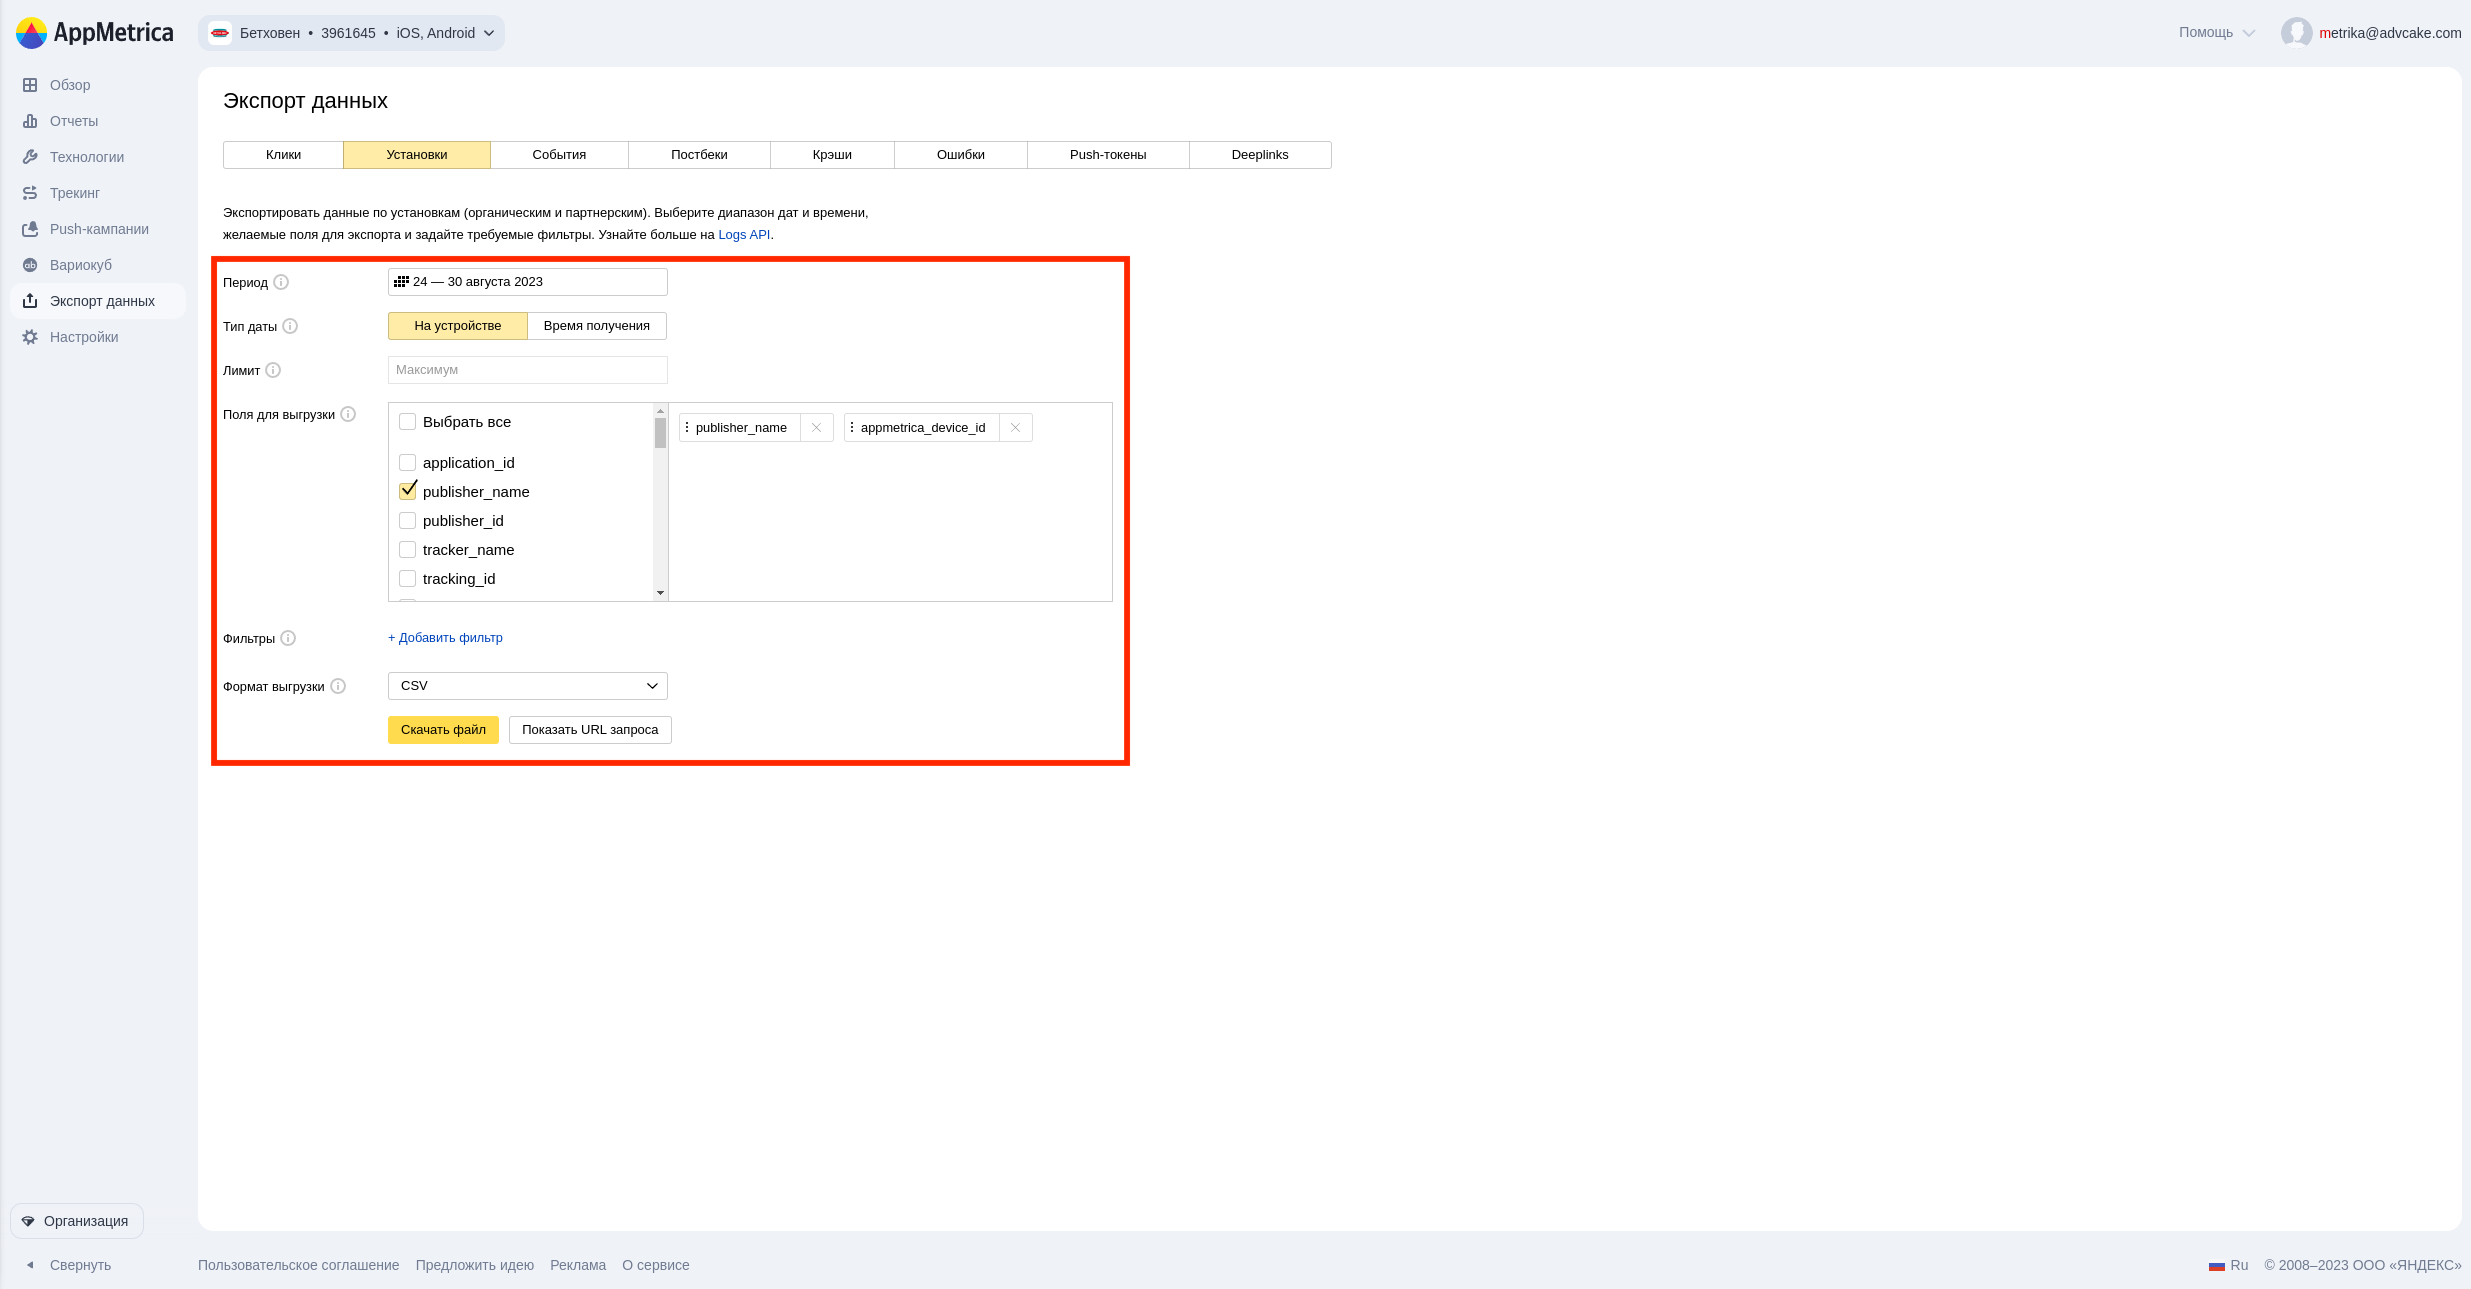Open the Обзор section icon
2471x1289 pixels.
point(30,85)
